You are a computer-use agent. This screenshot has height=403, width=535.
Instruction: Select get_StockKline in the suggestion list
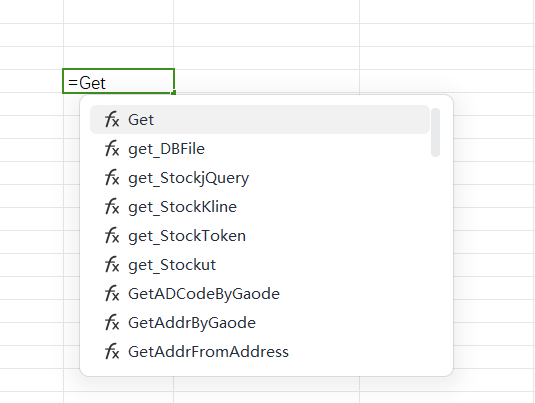[x=260, y=206]
